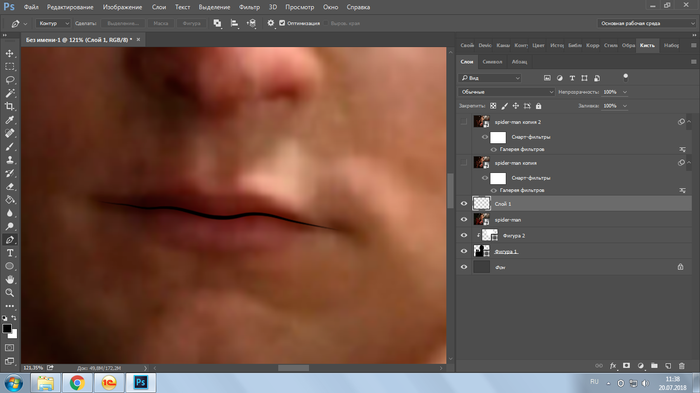The width and height of the screenshot is (700, 393).
Task: Select the Lasso tool
Action: [9, 80]
